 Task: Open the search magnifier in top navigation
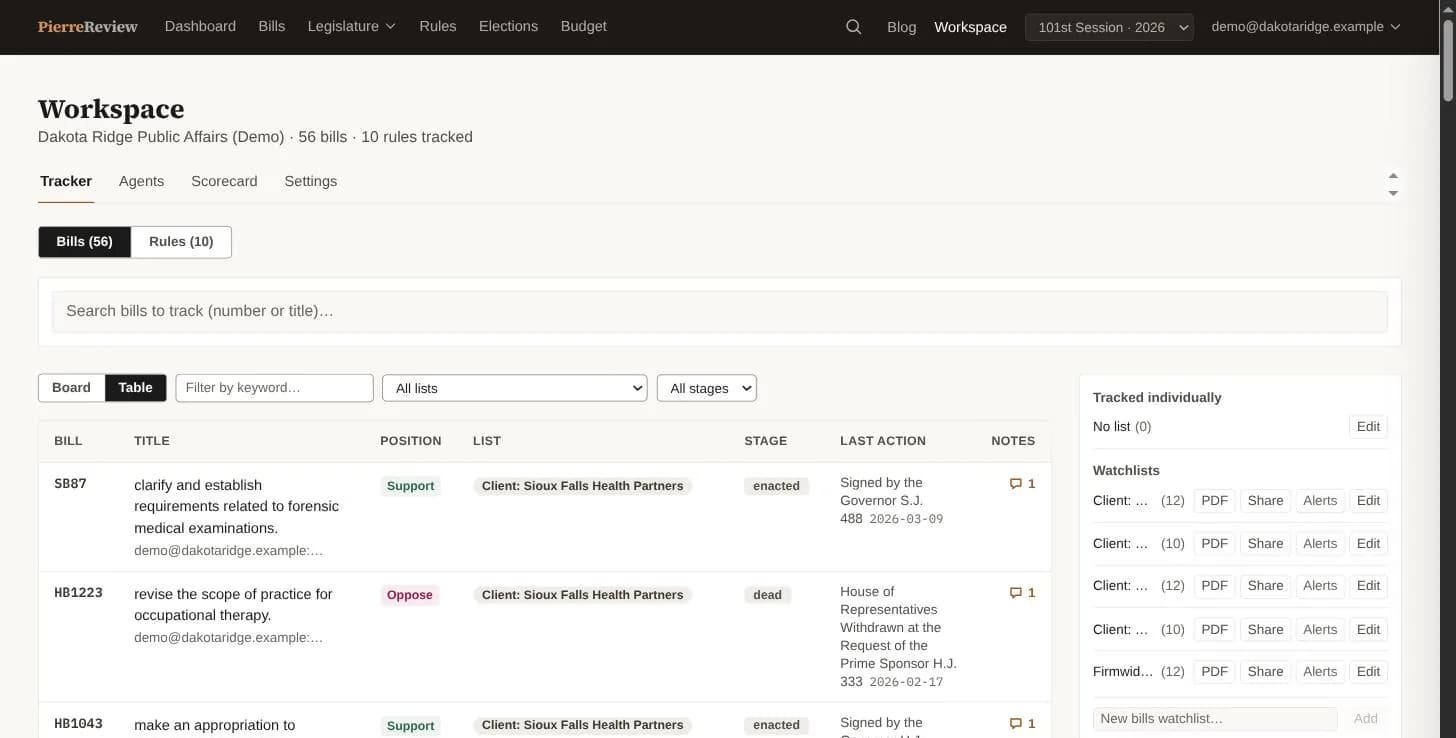[x=853, y=27]
